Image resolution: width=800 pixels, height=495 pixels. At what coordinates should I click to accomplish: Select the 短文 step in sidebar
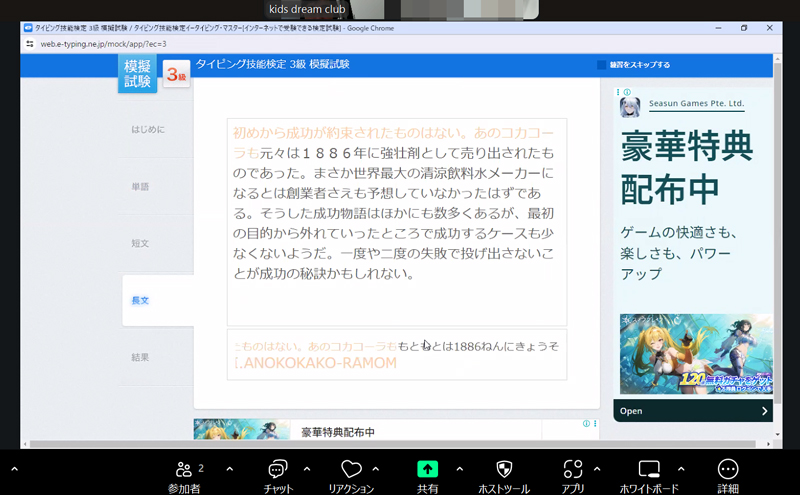point(140,243)
